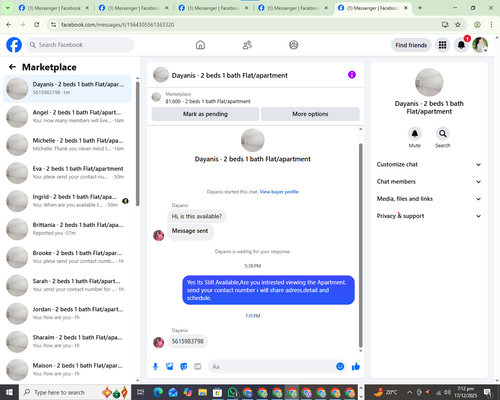500x400 pixels.
Task: Open WhatsApp from taskbar
Action: point(232,392)
